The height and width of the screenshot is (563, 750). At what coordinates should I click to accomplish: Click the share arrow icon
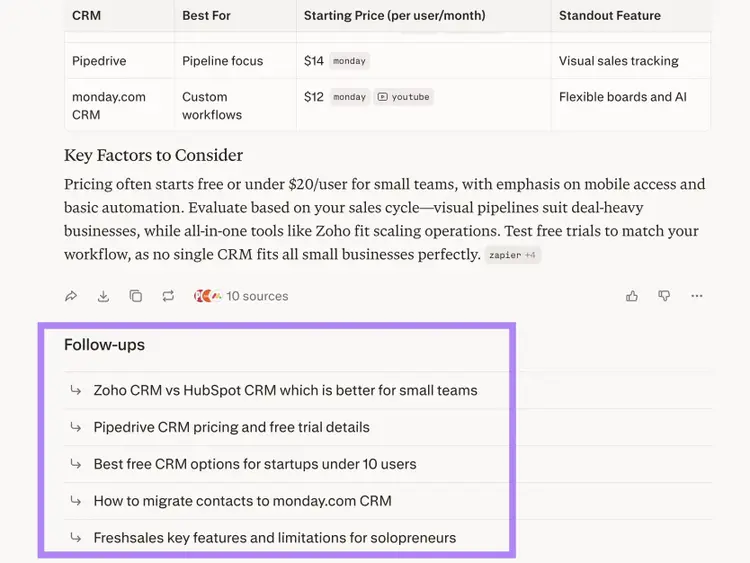click(x=71, y=296)
